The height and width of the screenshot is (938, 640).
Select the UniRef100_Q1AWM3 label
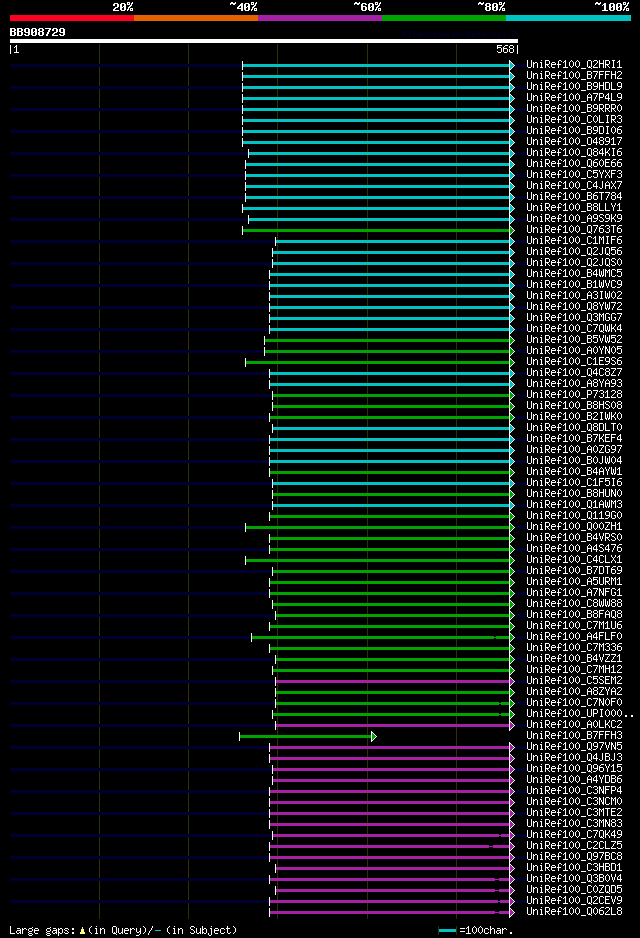point(574,505)
